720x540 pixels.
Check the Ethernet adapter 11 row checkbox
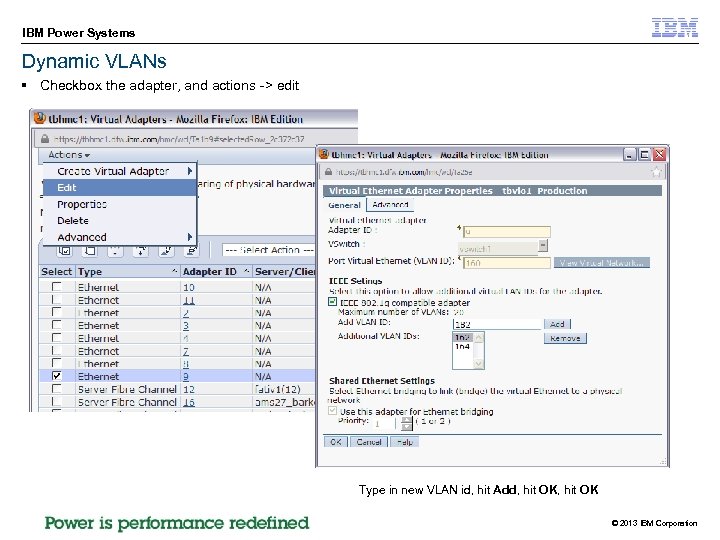(x=56, y=299)
